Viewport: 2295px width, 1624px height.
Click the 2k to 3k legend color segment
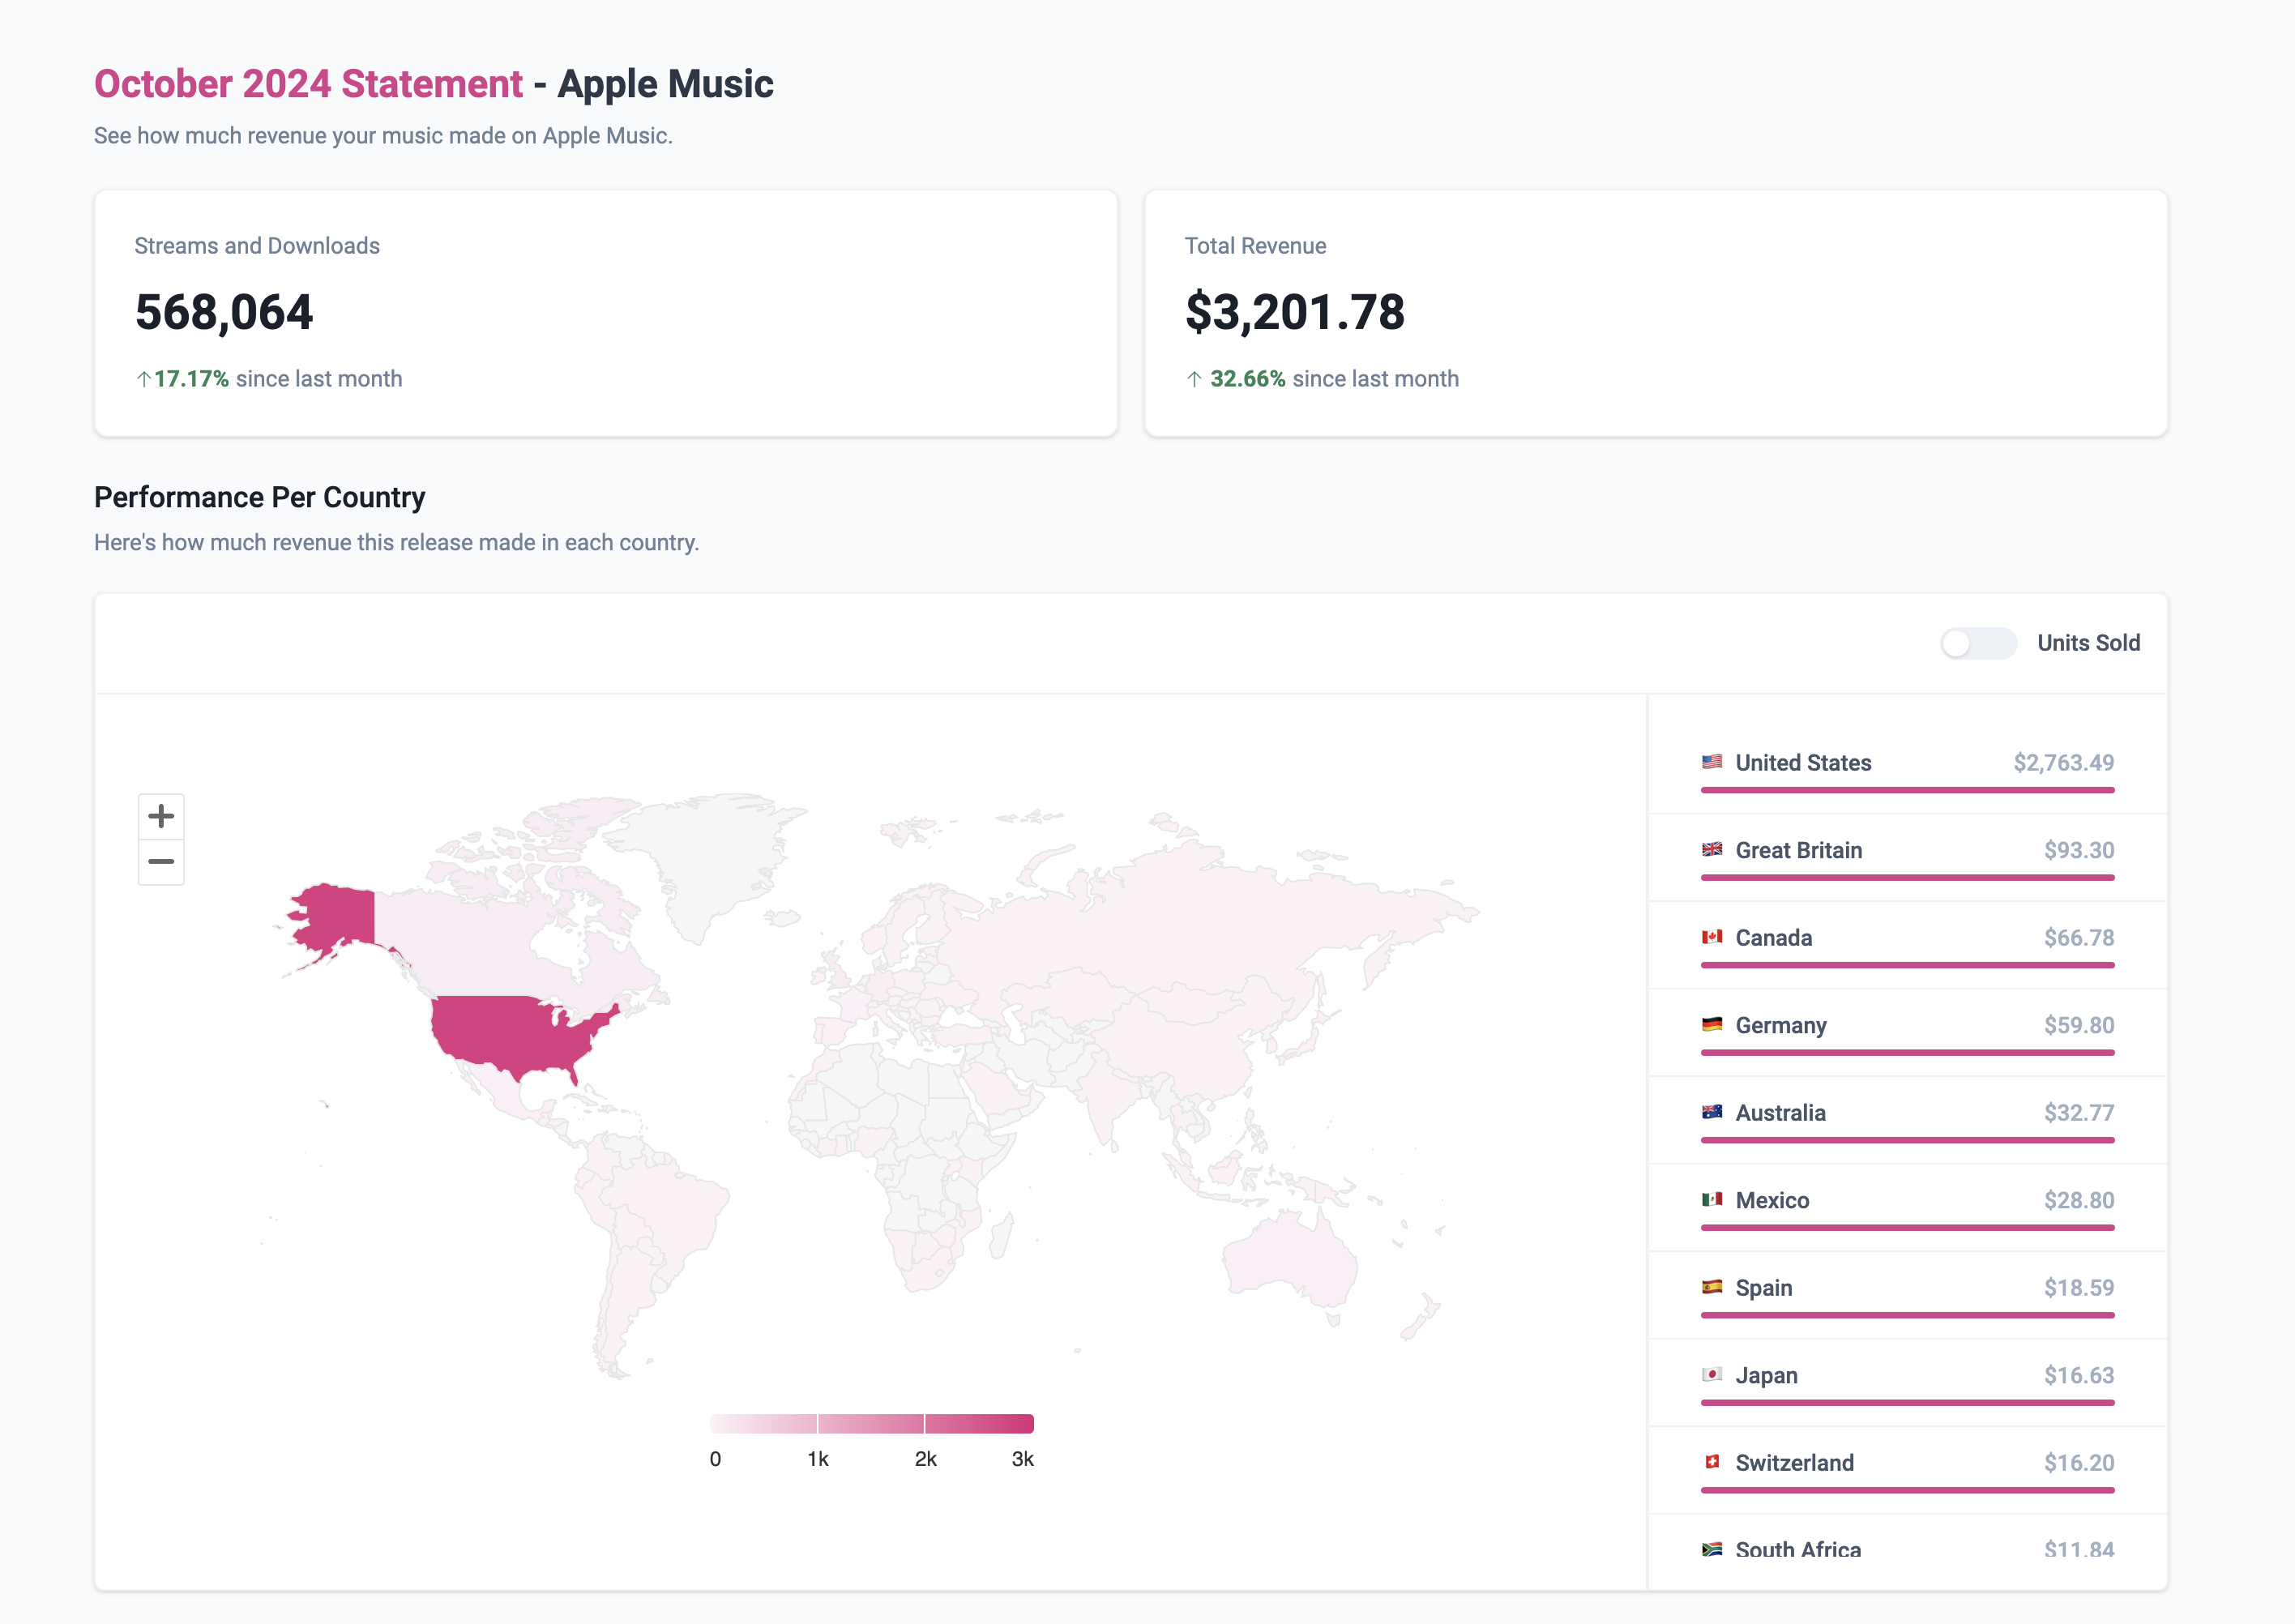[979, 1423]
